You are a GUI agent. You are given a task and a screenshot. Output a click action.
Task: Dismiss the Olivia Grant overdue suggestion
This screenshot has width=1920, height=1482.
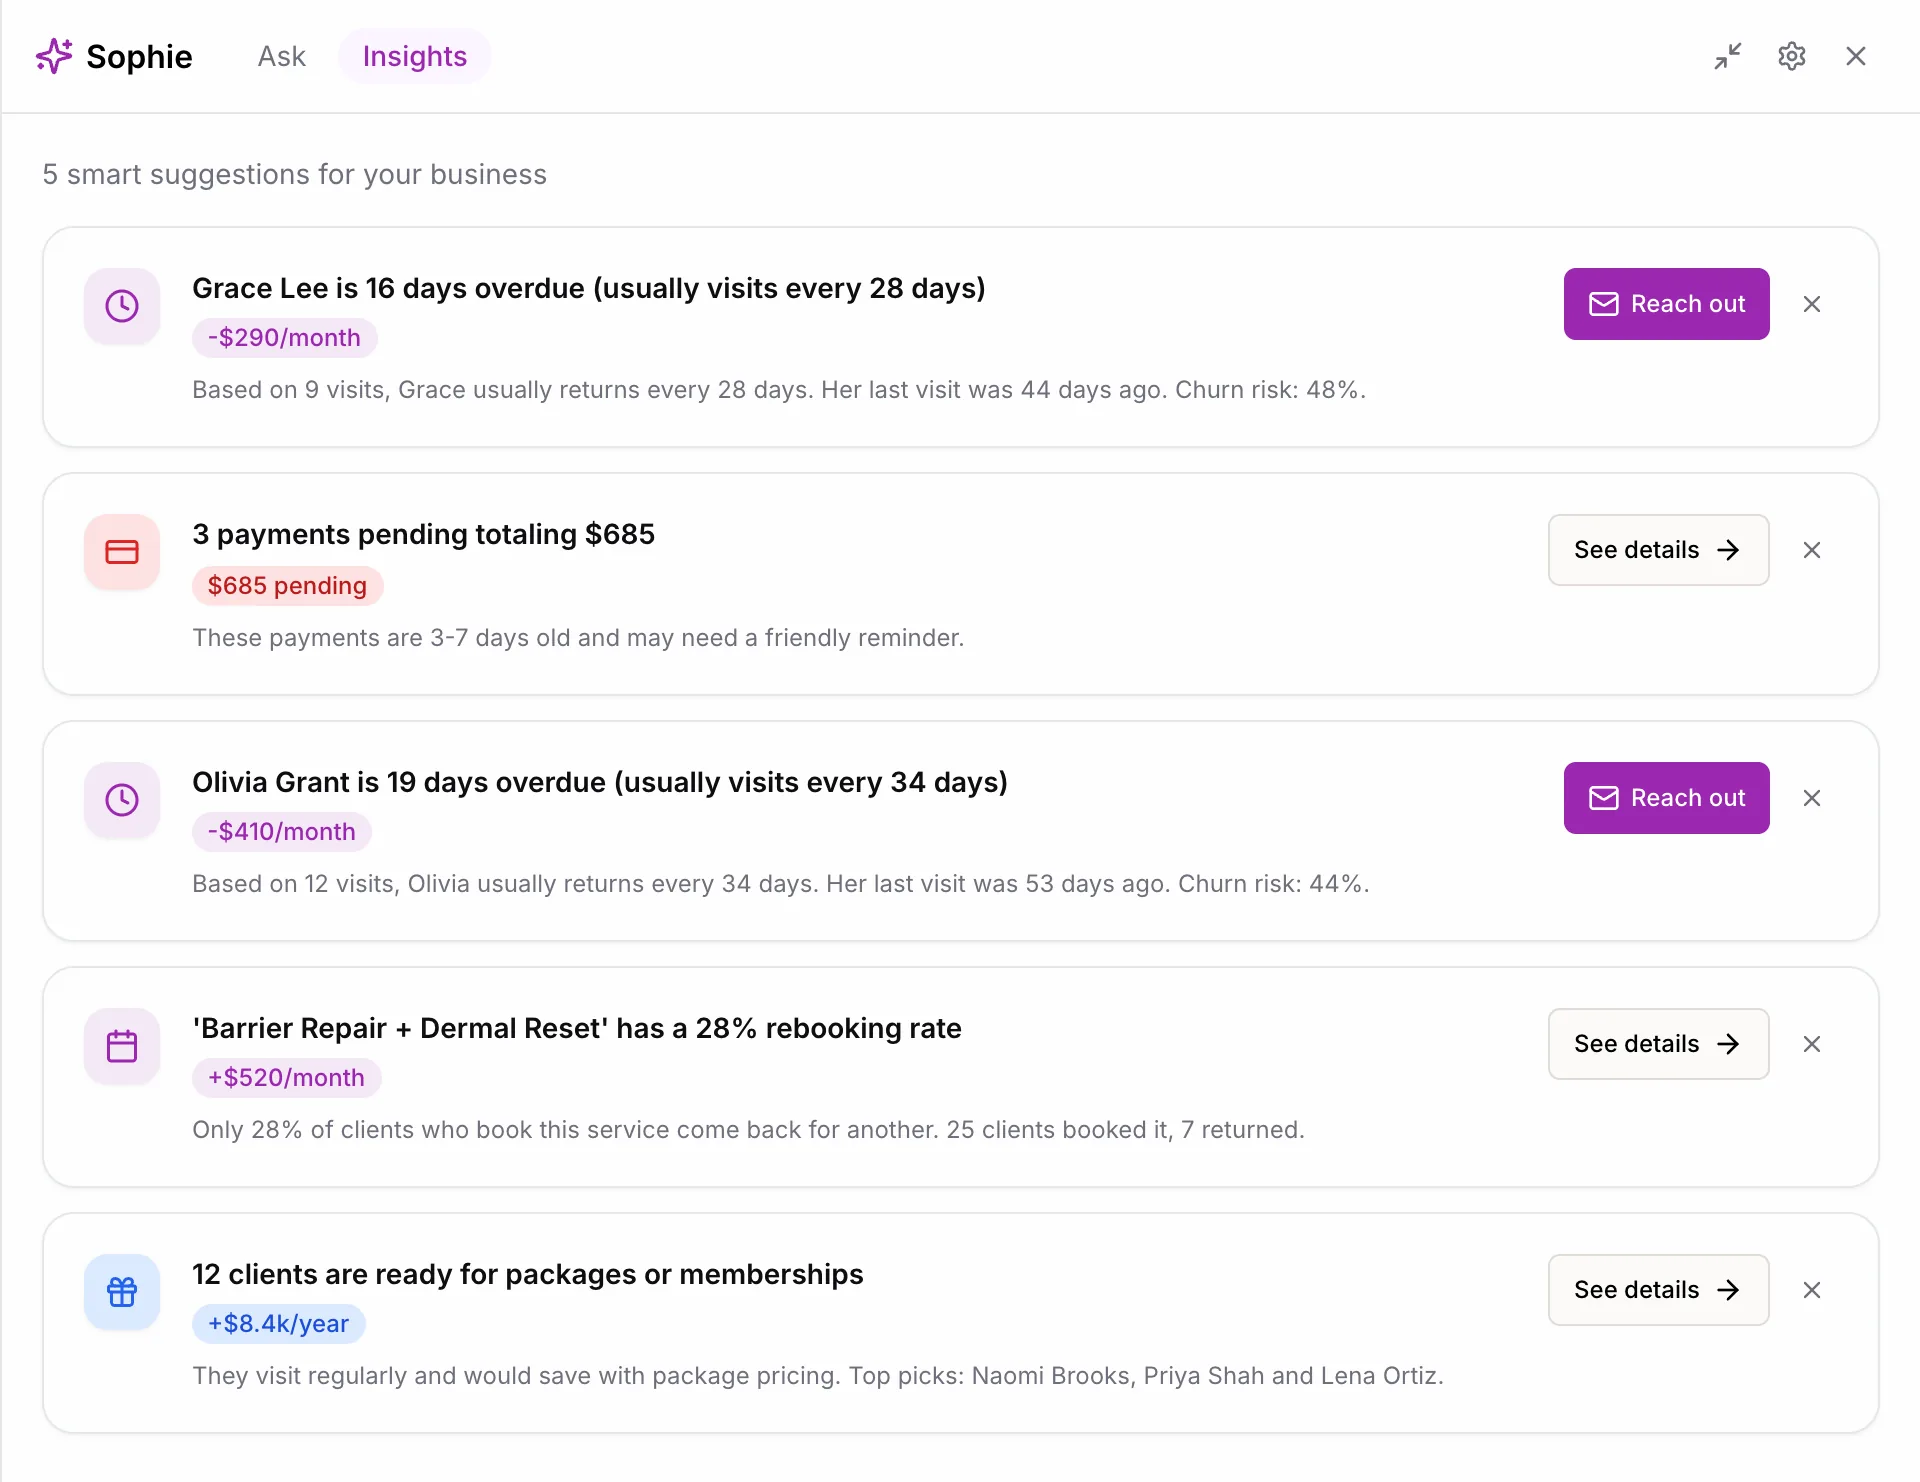tap(1812, 798)
